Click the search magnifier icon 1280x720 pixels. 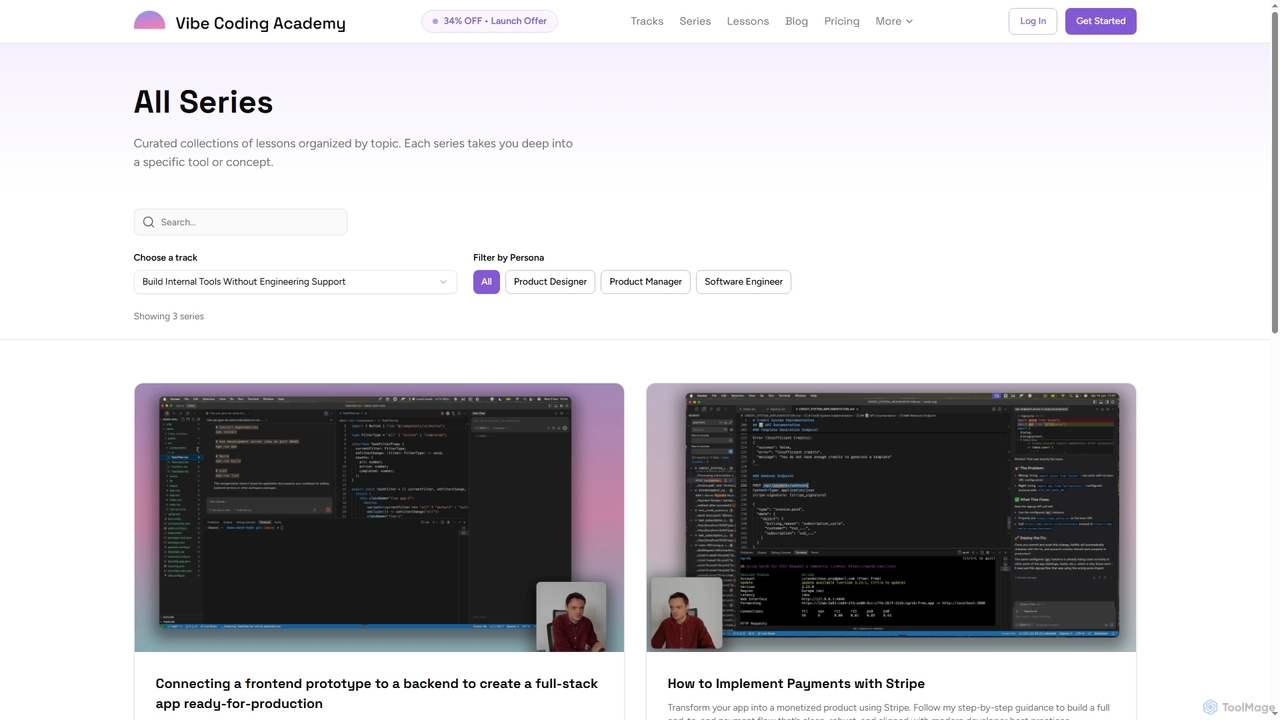[x=149, y=222]
